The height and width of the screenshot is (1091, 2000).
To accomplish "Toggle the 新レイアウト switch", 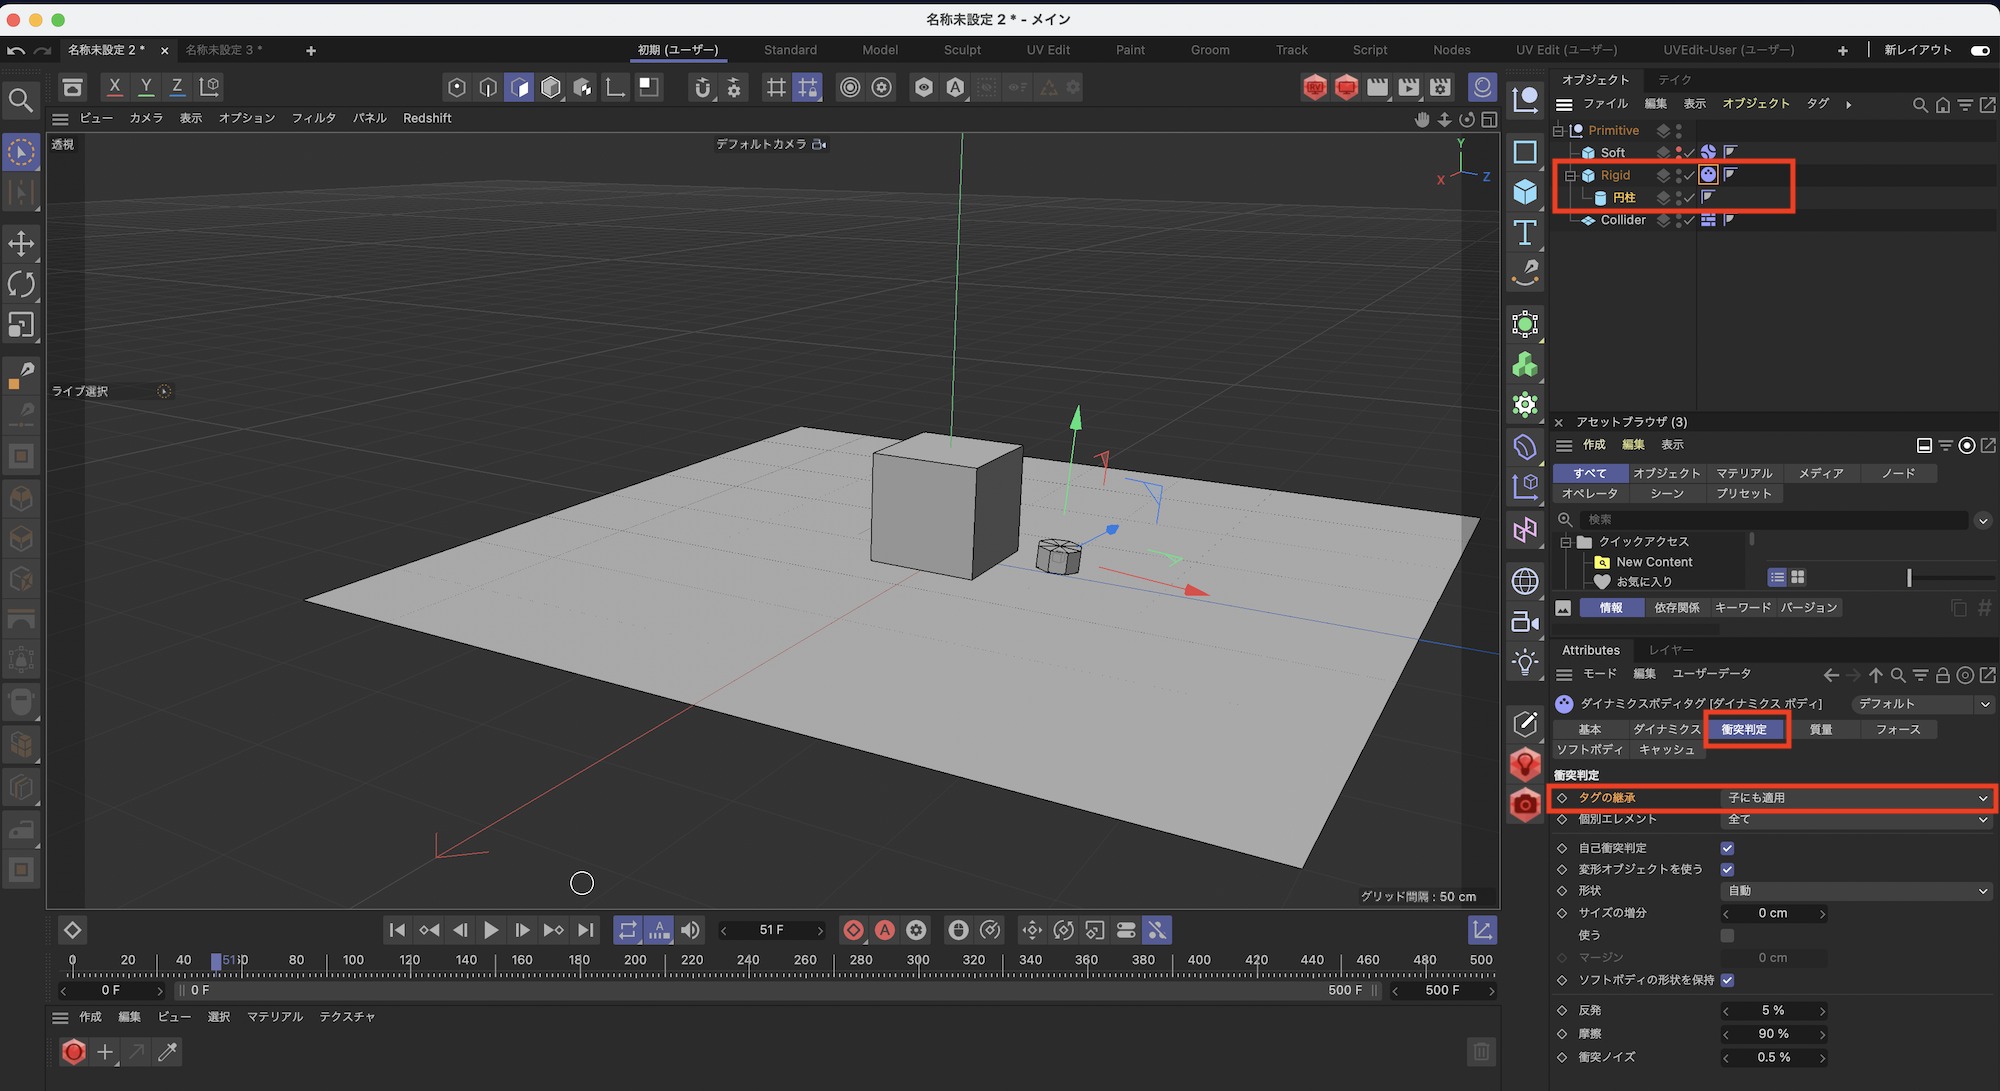I will point(1979,50).
